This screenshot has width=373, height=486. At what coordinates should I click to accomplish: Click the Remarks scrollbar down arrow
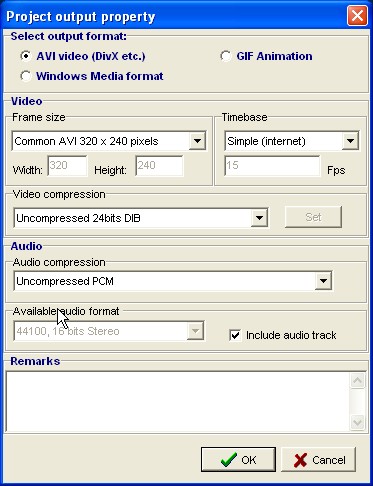(x=357, y=422)
